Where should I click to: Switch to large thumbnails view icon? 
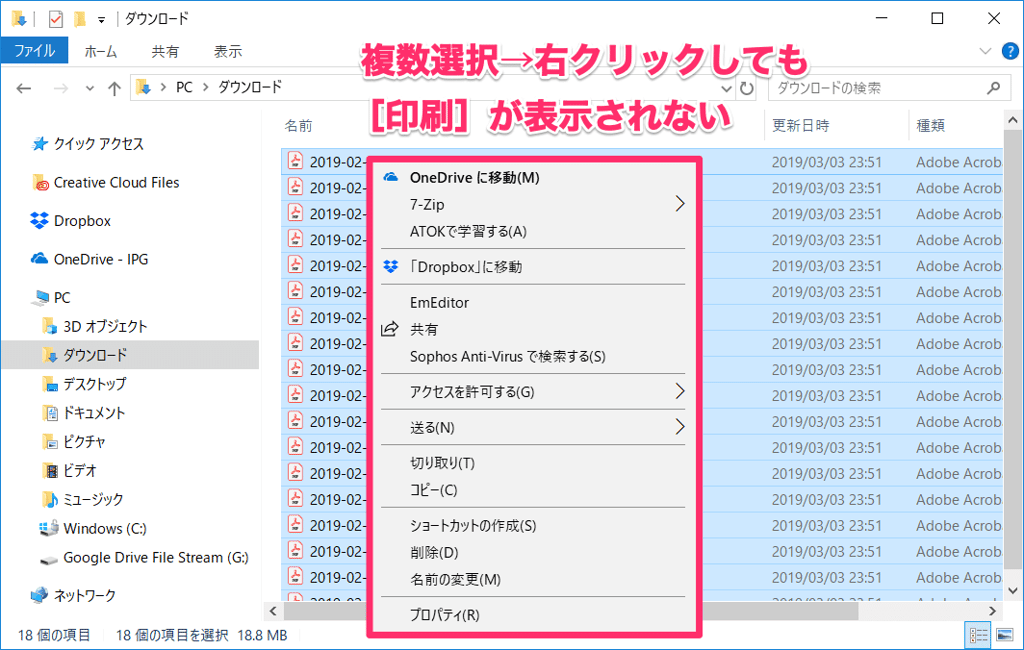coord(1004,635)
